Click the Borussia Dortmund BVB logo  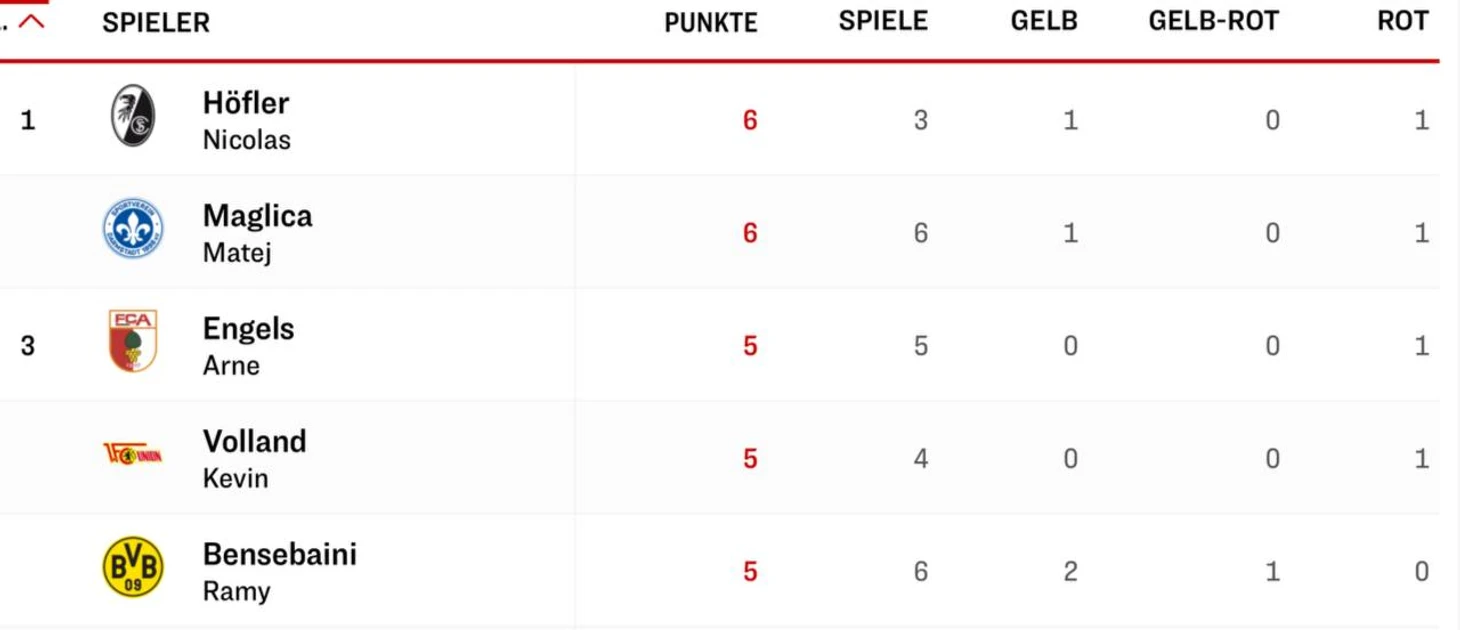pyautogui.click(x=133, y=567)
